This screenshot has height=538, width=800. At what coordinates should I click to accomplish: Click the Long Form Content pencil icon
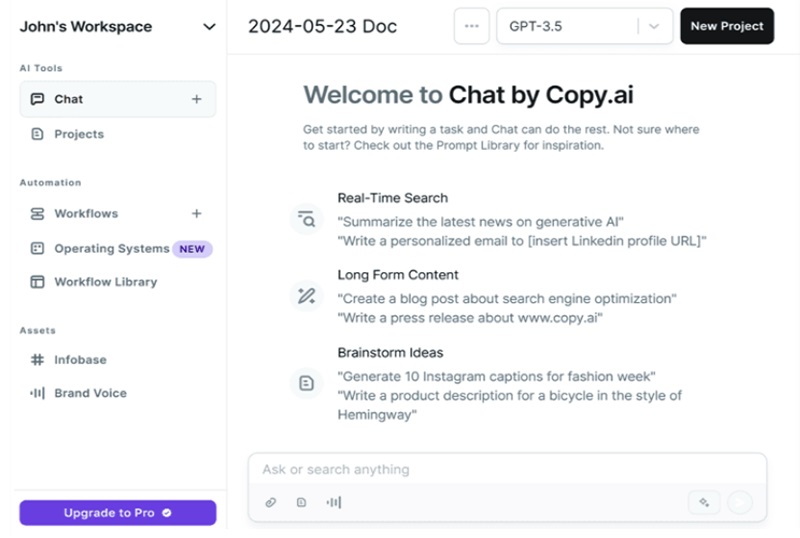tap(307, 296)
